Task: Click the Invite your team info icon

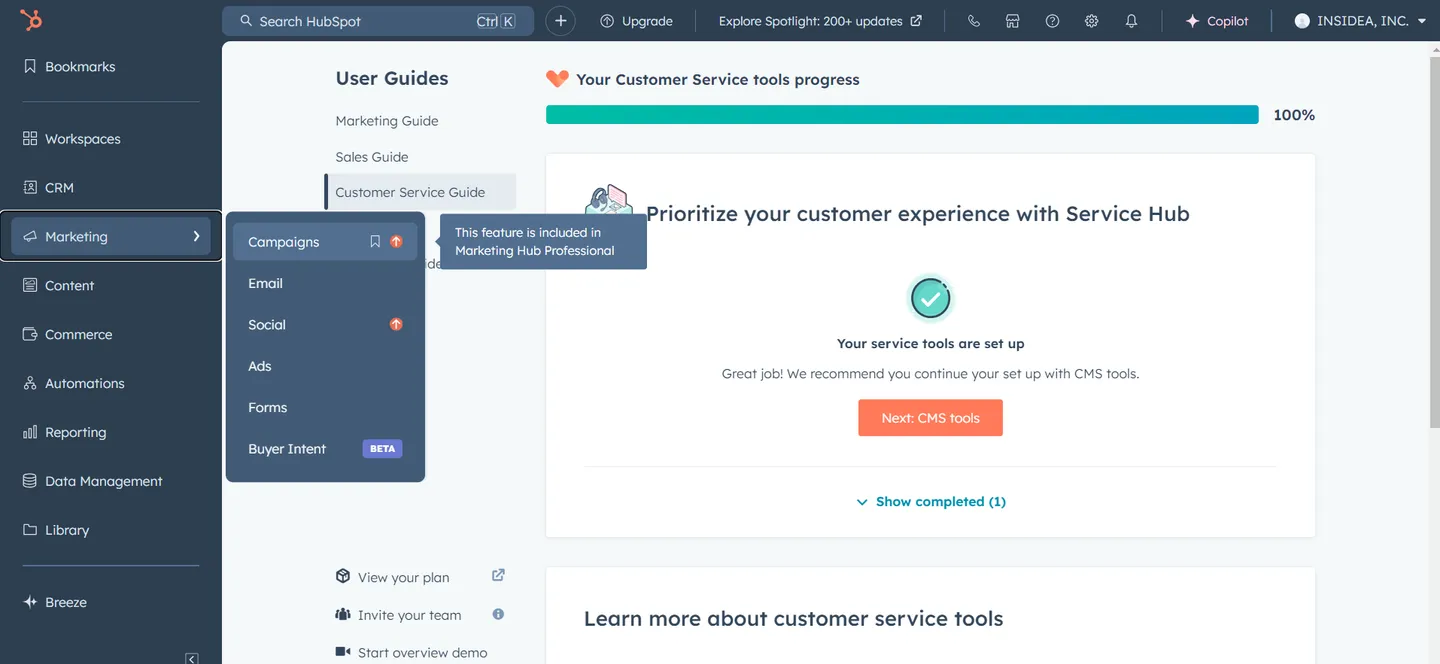Action: [498, 614]
